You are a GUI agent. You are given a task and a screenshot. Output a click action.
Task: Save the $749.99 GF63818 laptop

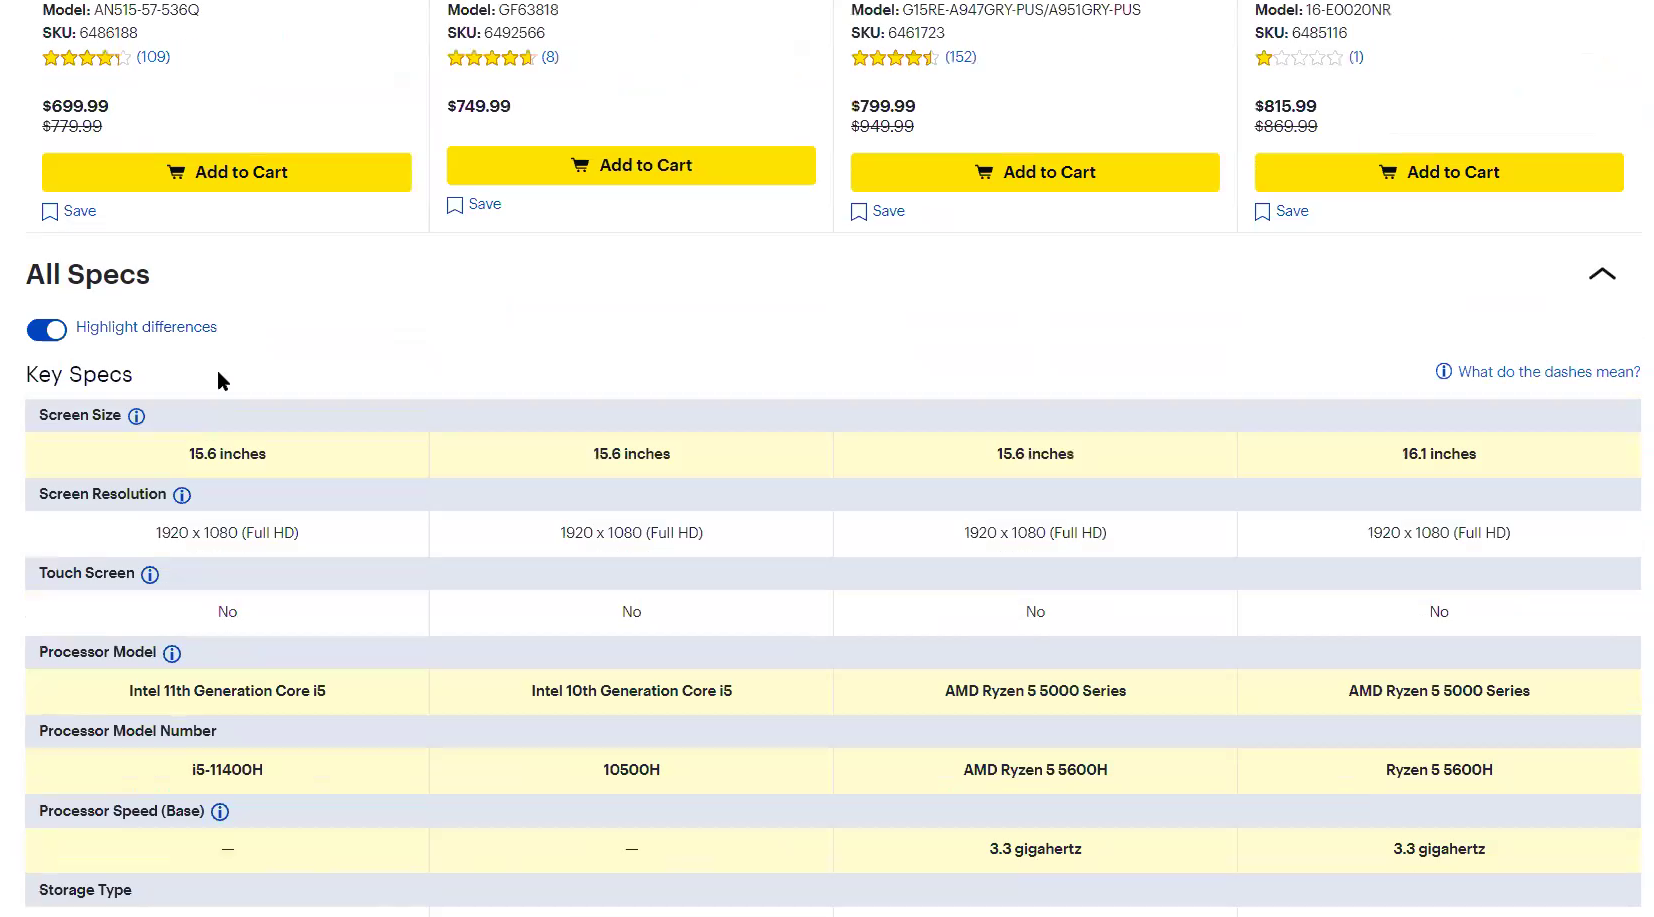[455, 205]
